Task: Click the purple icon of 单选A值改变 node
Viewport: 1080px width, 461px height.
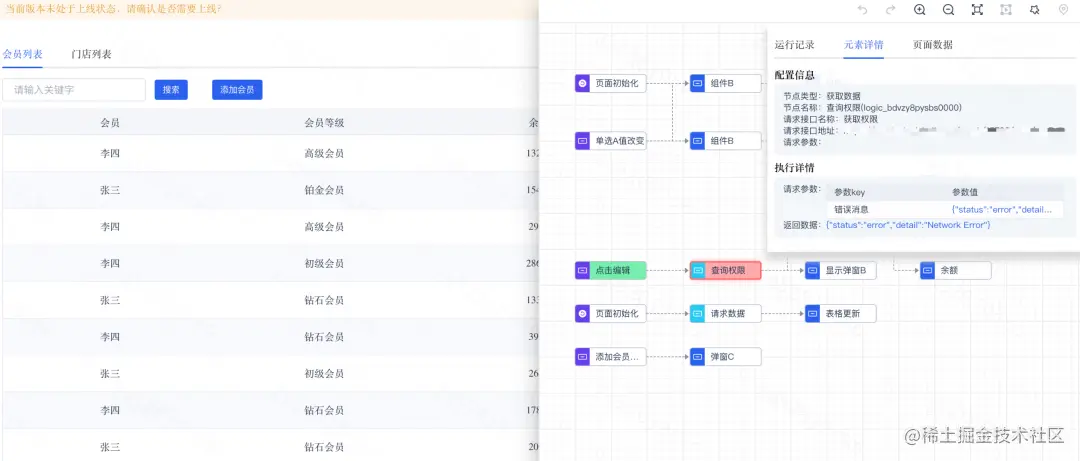Action: 583,141
